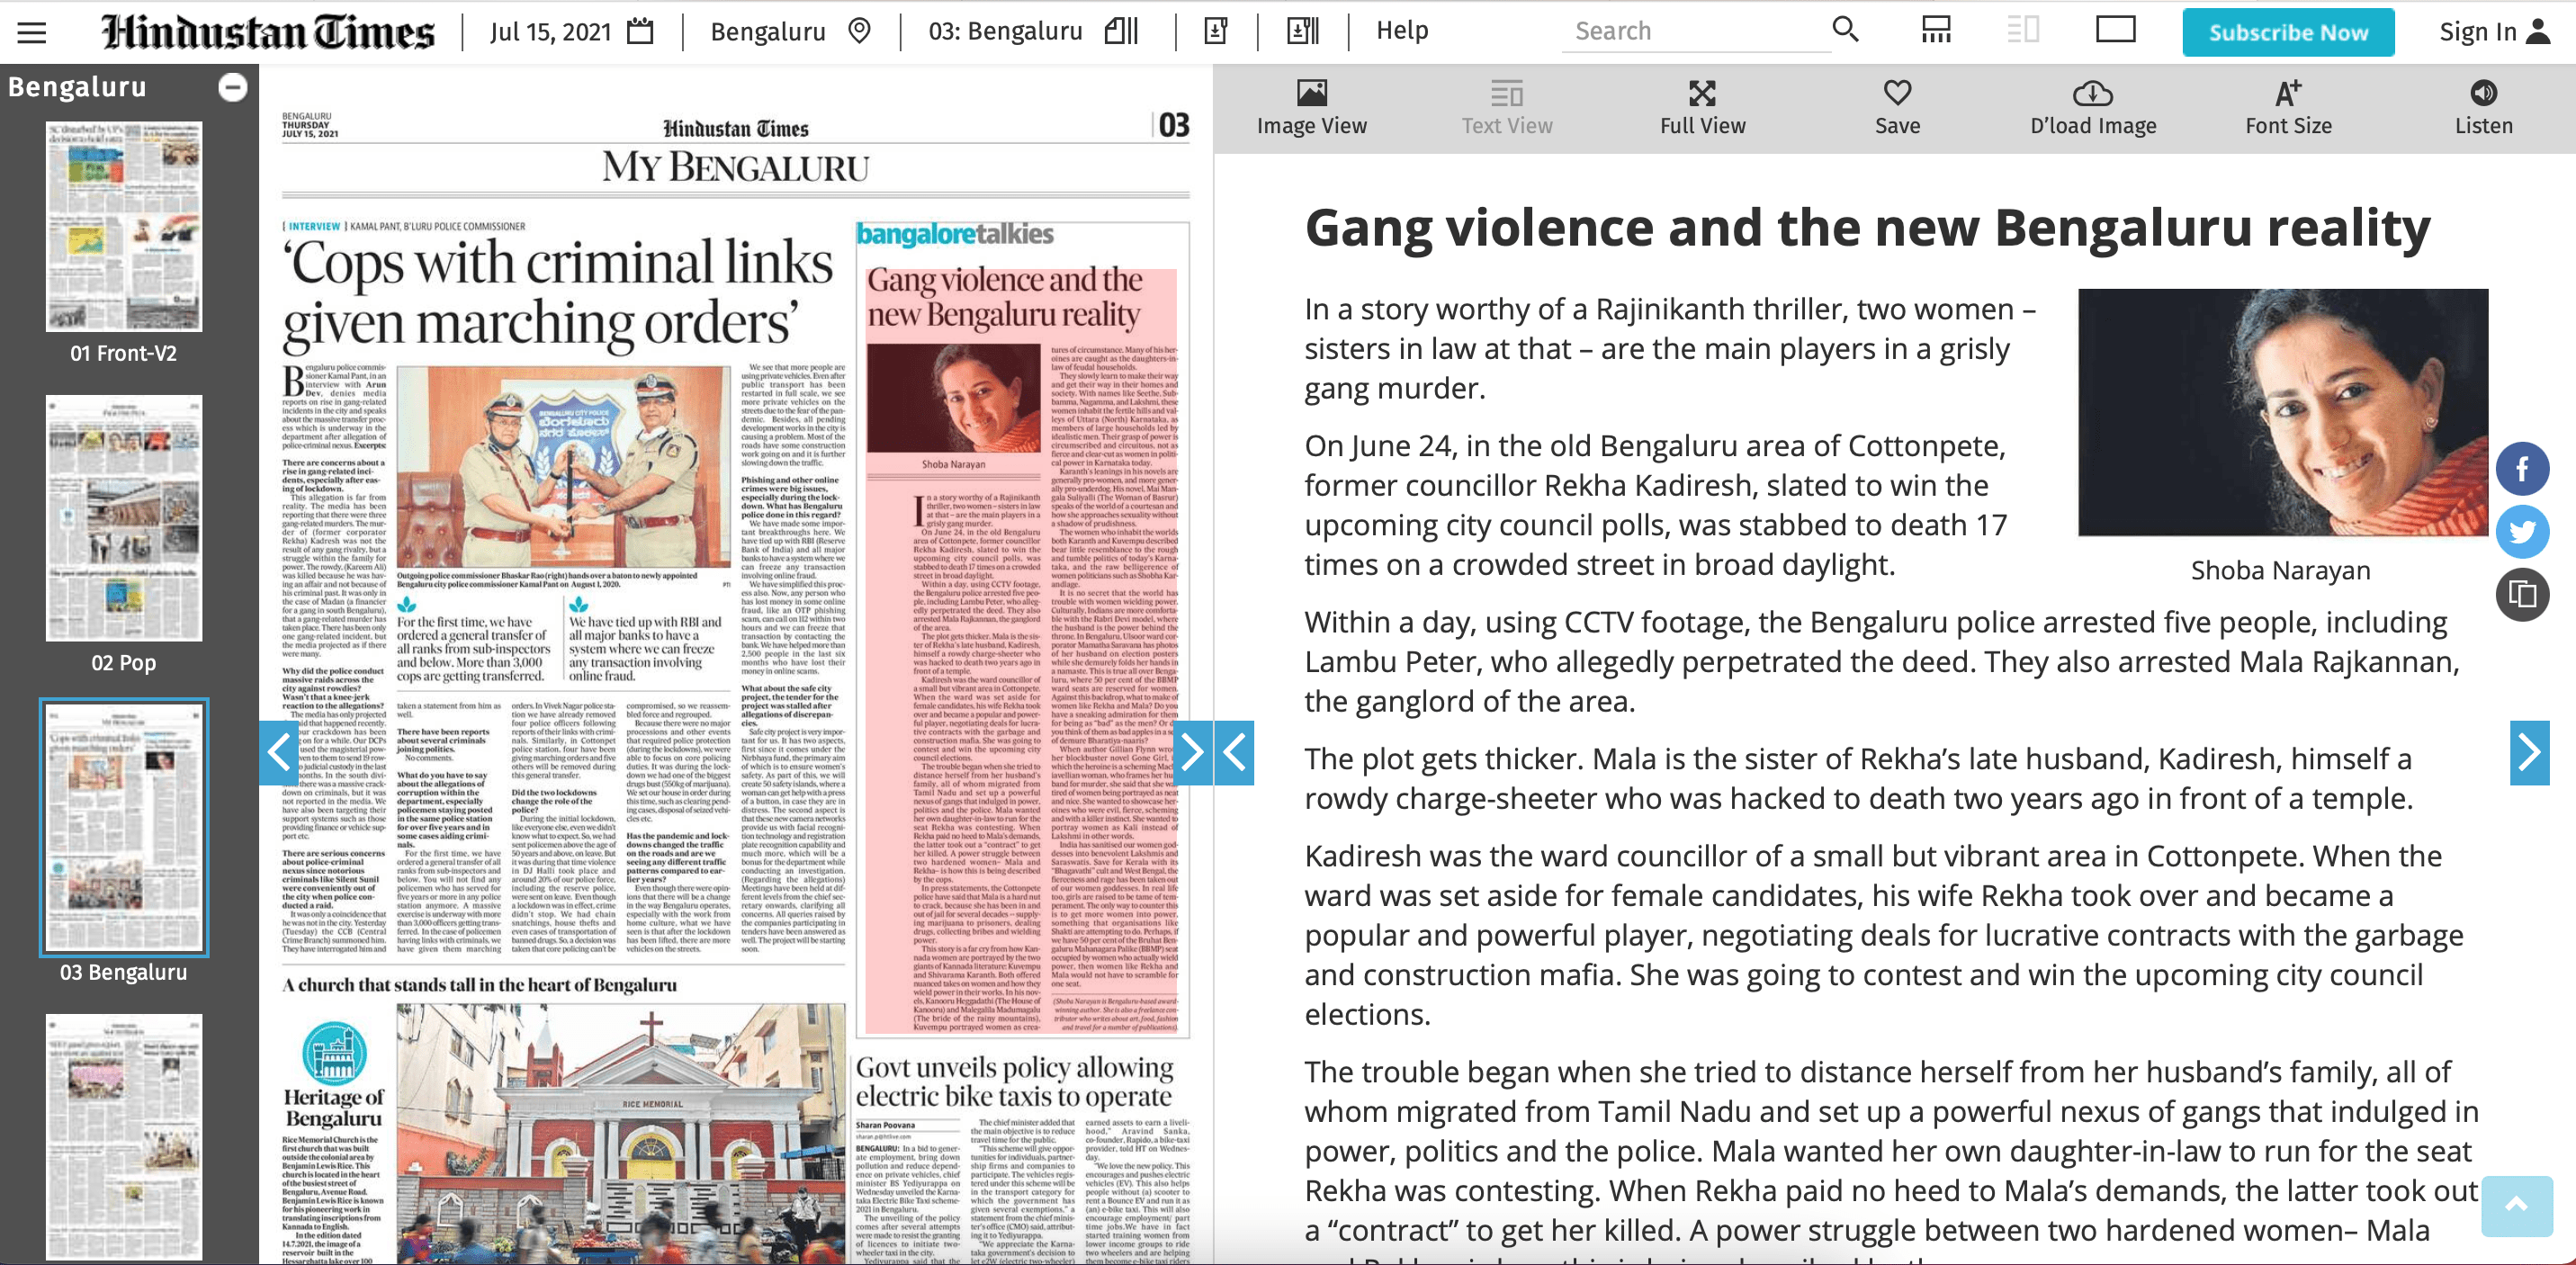Listen to the article audio
This screenshot has width=2576, height=1265.
(x=2483, y=107)
